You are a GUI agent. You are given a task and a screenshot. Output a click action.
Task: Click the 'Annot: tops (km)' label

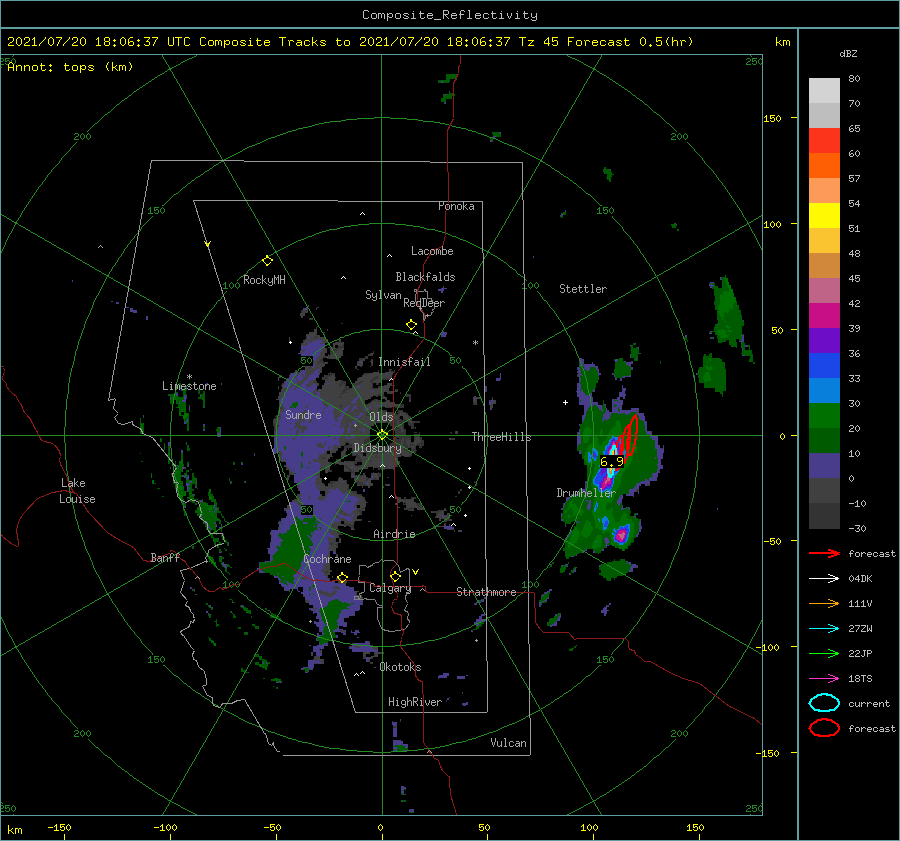tap(70, 67)
